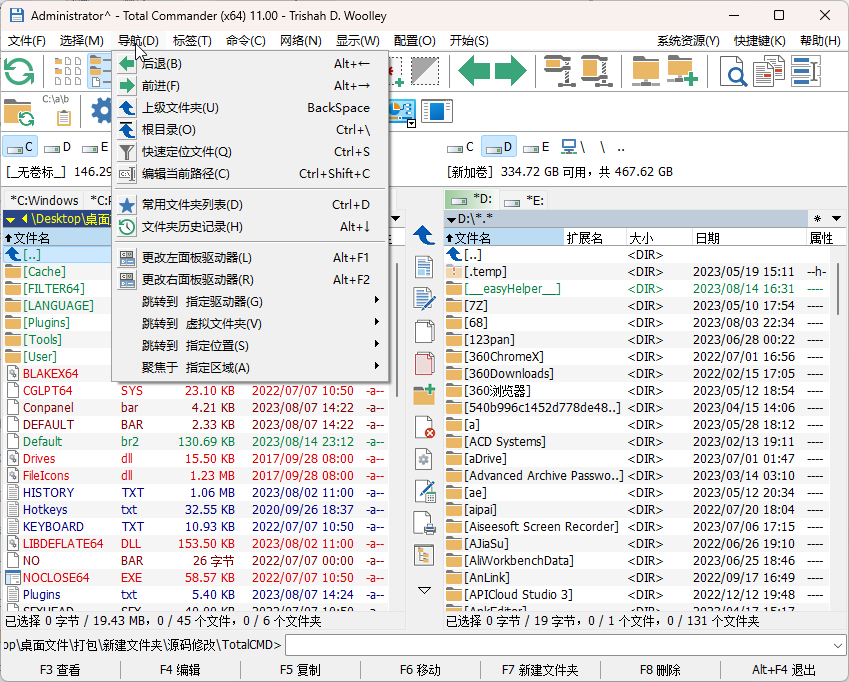Click the large green back arrow icon
This screenshot has width=849, height=682.
coord(474,71)
